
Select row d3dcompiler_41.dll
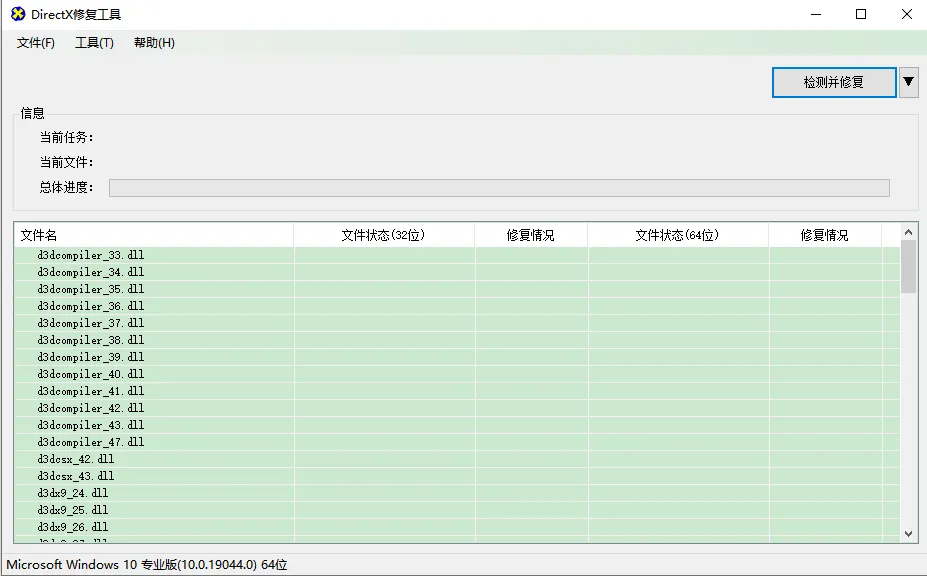click(x=457, y=391)
